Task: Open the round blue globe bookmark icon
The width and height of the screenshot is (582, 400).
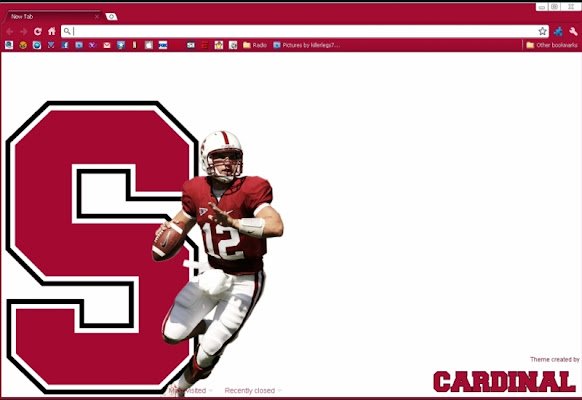Action: [x=37, y=45]
